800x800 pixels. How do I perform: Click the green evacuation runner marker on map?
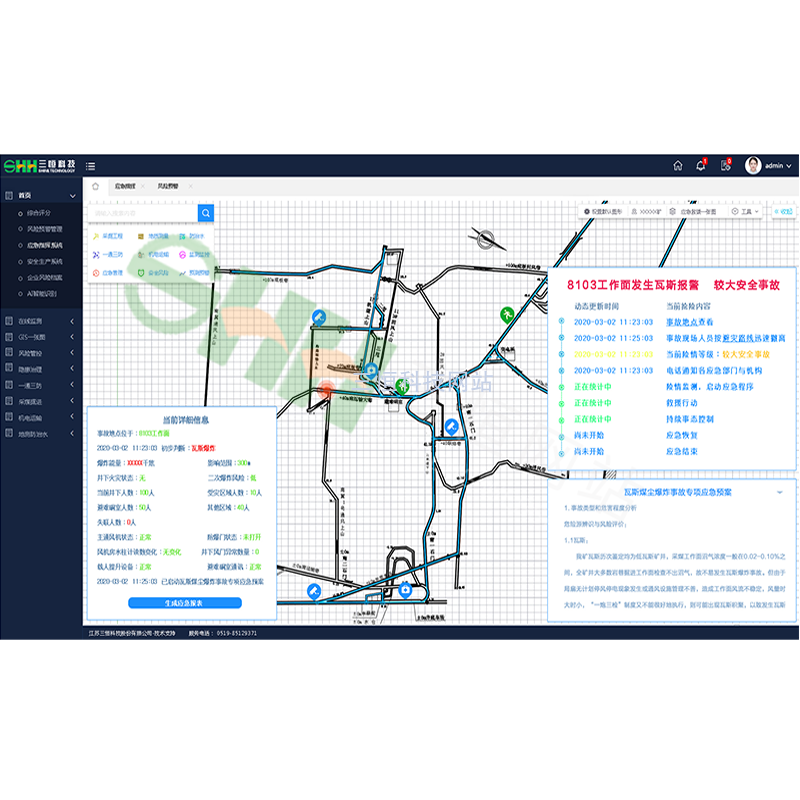click(507, 315)
